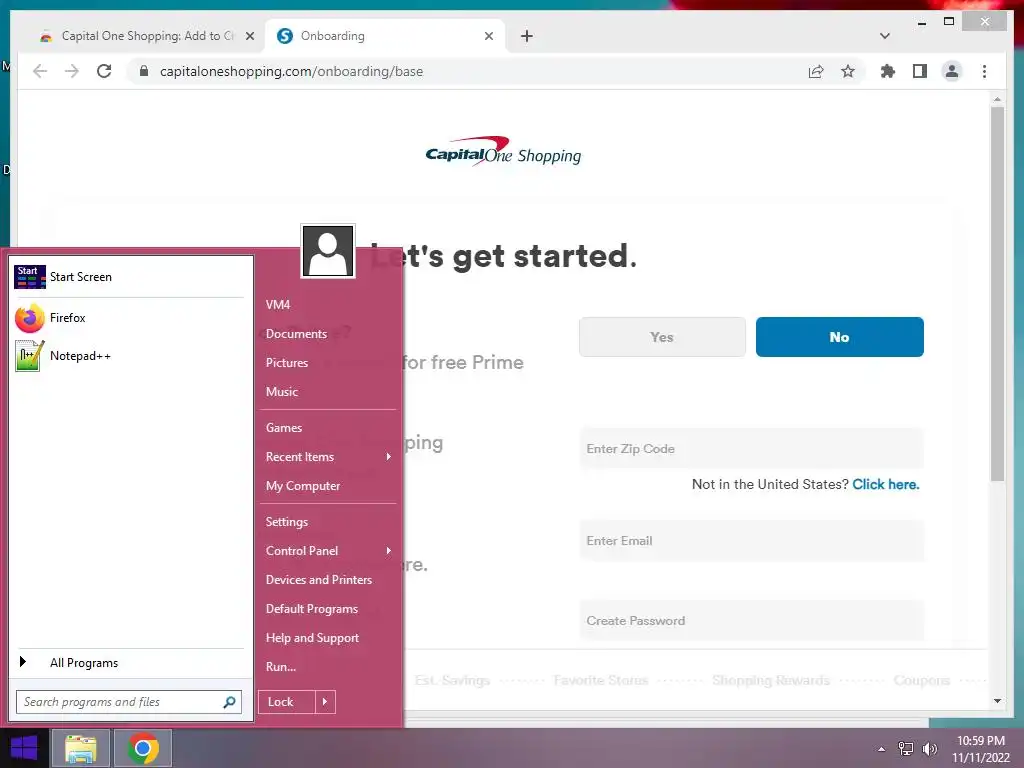Click the search magnifier icon
This screenshot has width=1024, height=768.
pyautogui.click(x=229, y=702)
